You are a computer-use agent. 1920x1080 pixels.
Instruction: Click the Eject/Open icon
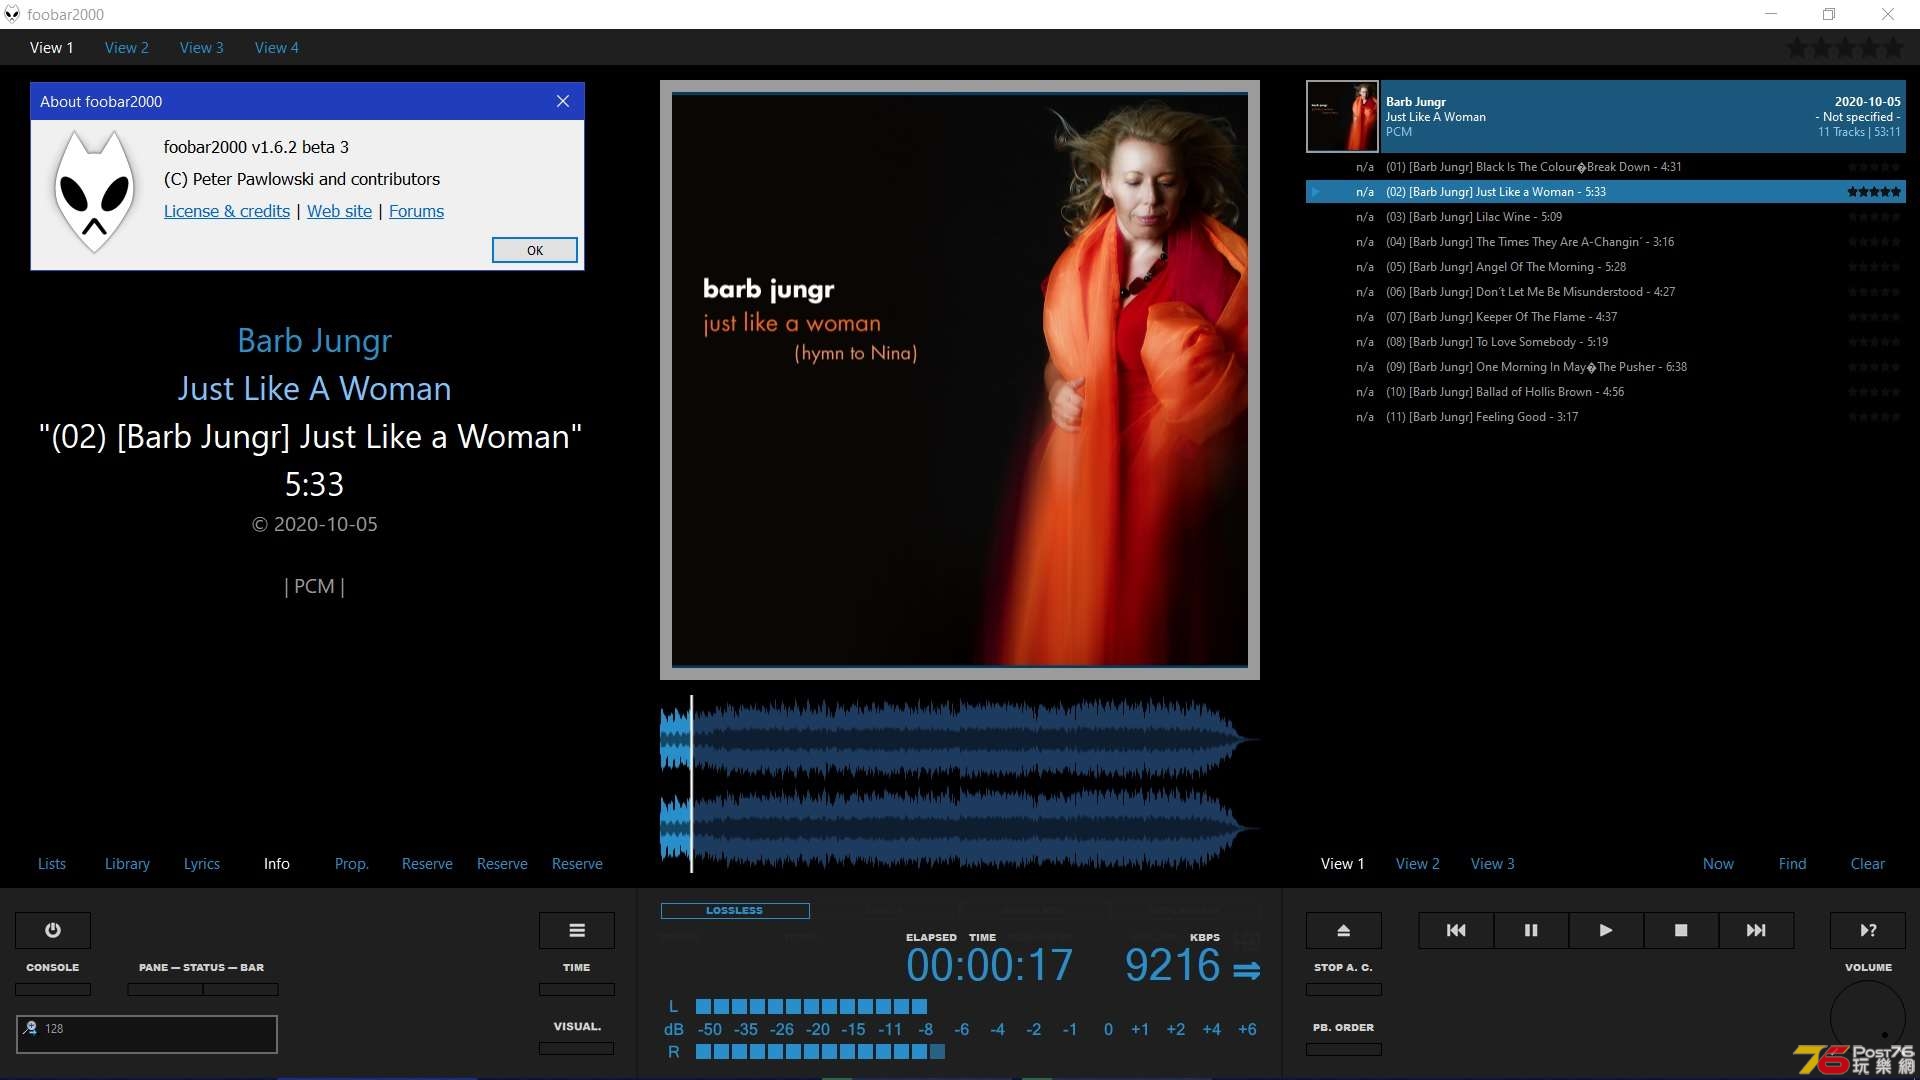(x=1344, y=928)
